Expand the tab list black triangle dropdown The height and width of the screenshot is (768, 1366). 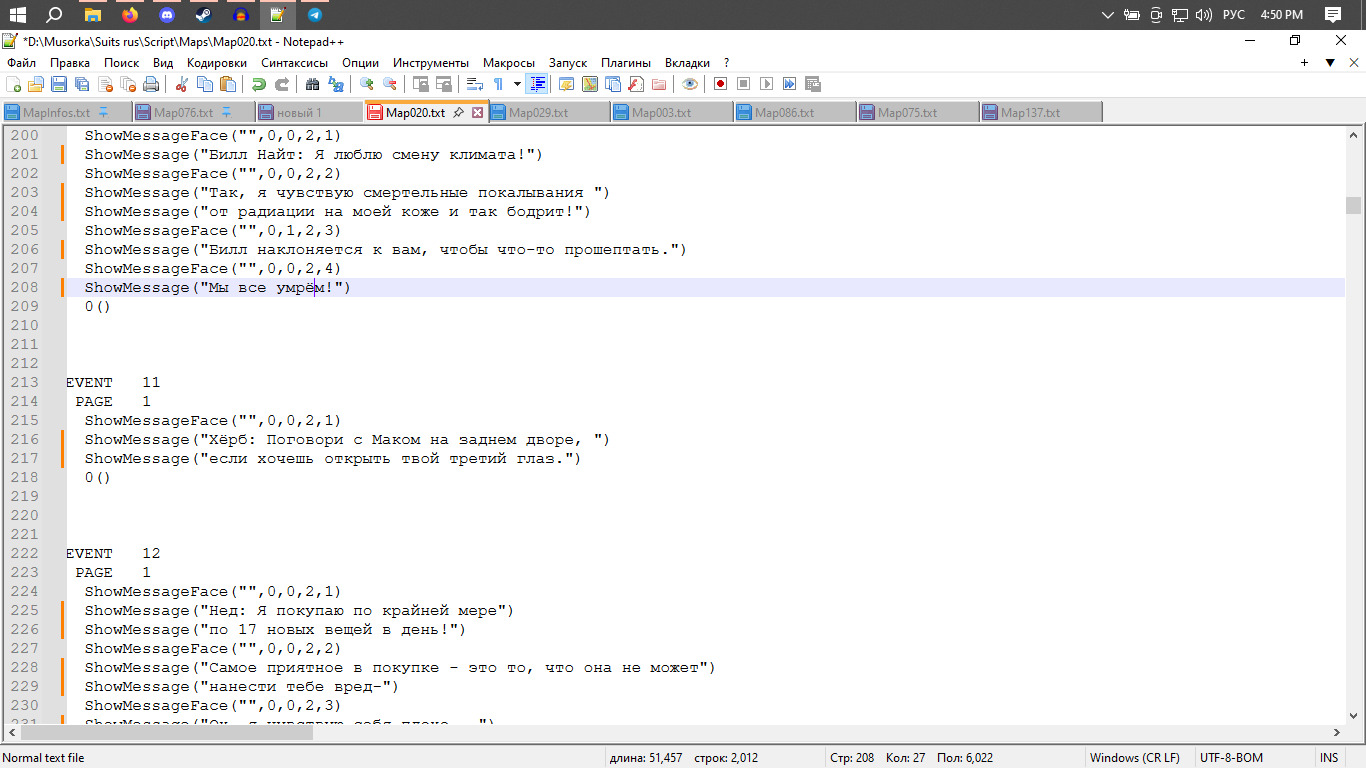pyautogui.click(x=1330, y=62)
